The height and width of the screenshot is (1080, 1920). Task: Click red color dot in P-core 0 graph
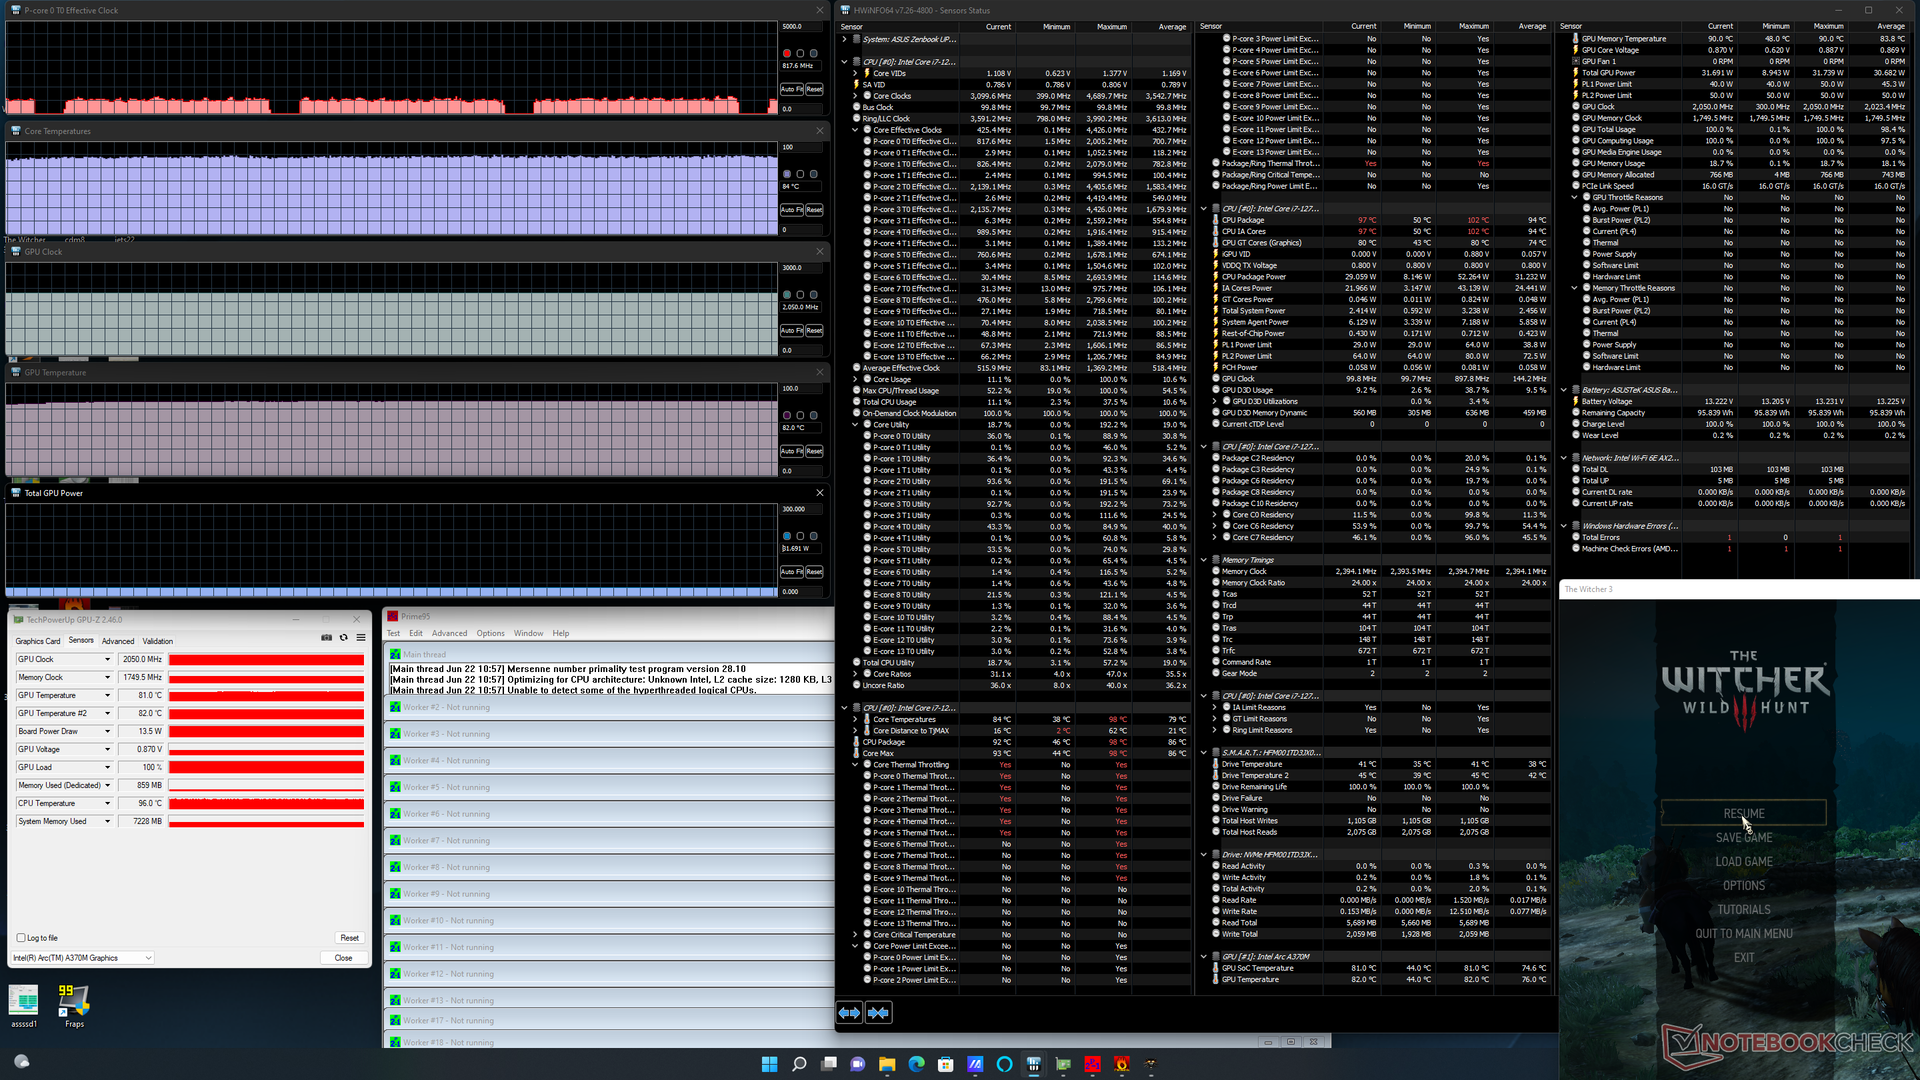coord(787,54)
